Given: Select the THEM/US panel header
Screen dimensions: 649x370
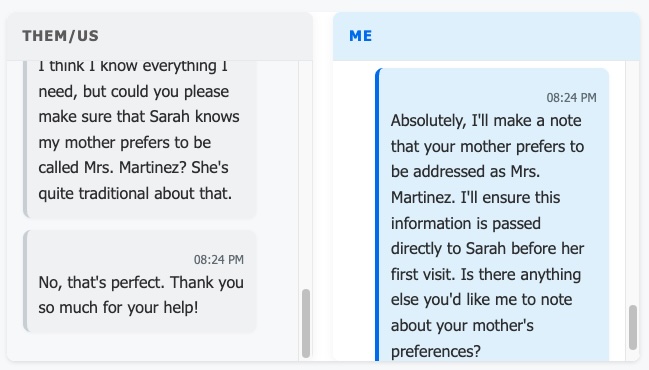Looking at the screenshot, I should point(160,36).
